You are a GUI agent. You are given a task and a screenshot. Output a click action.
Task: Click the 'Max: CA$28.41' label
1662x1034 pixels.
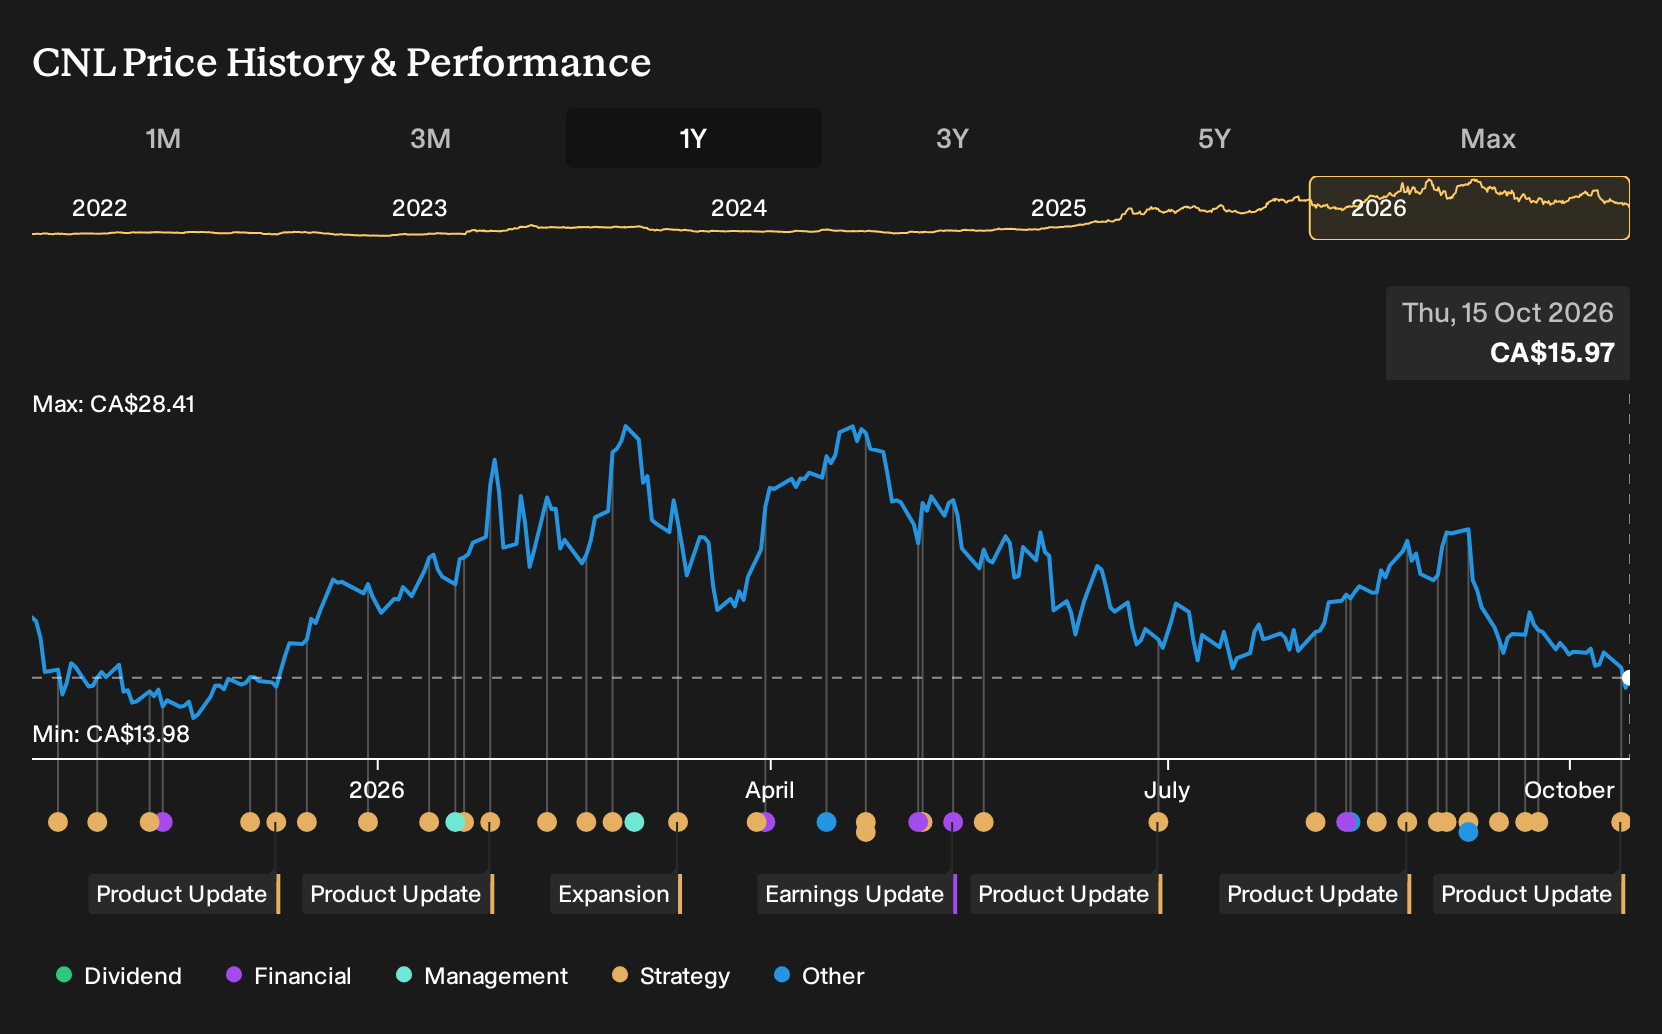point(114,404)
